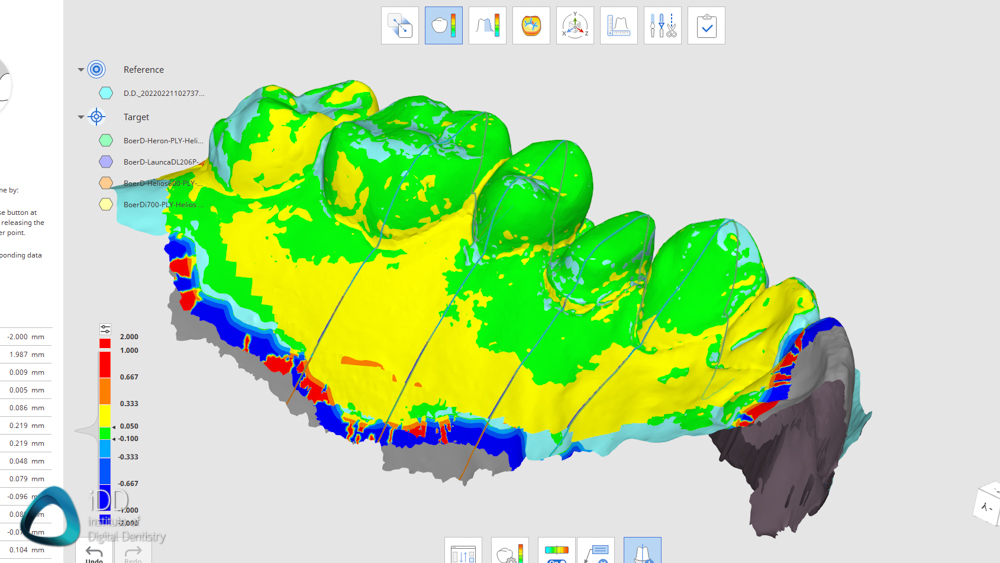Click the view cube in corner
This screenshot has height=563, width=1000.
coord(987,504)
